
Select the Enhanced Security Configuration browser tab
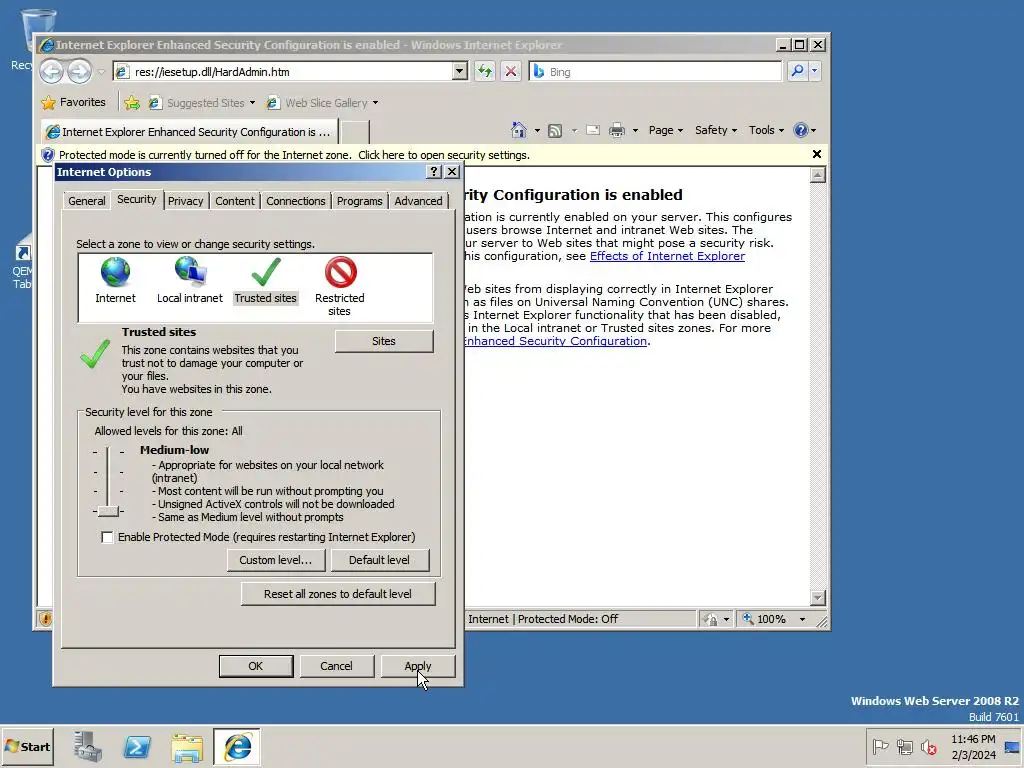[x=189, y=131]
